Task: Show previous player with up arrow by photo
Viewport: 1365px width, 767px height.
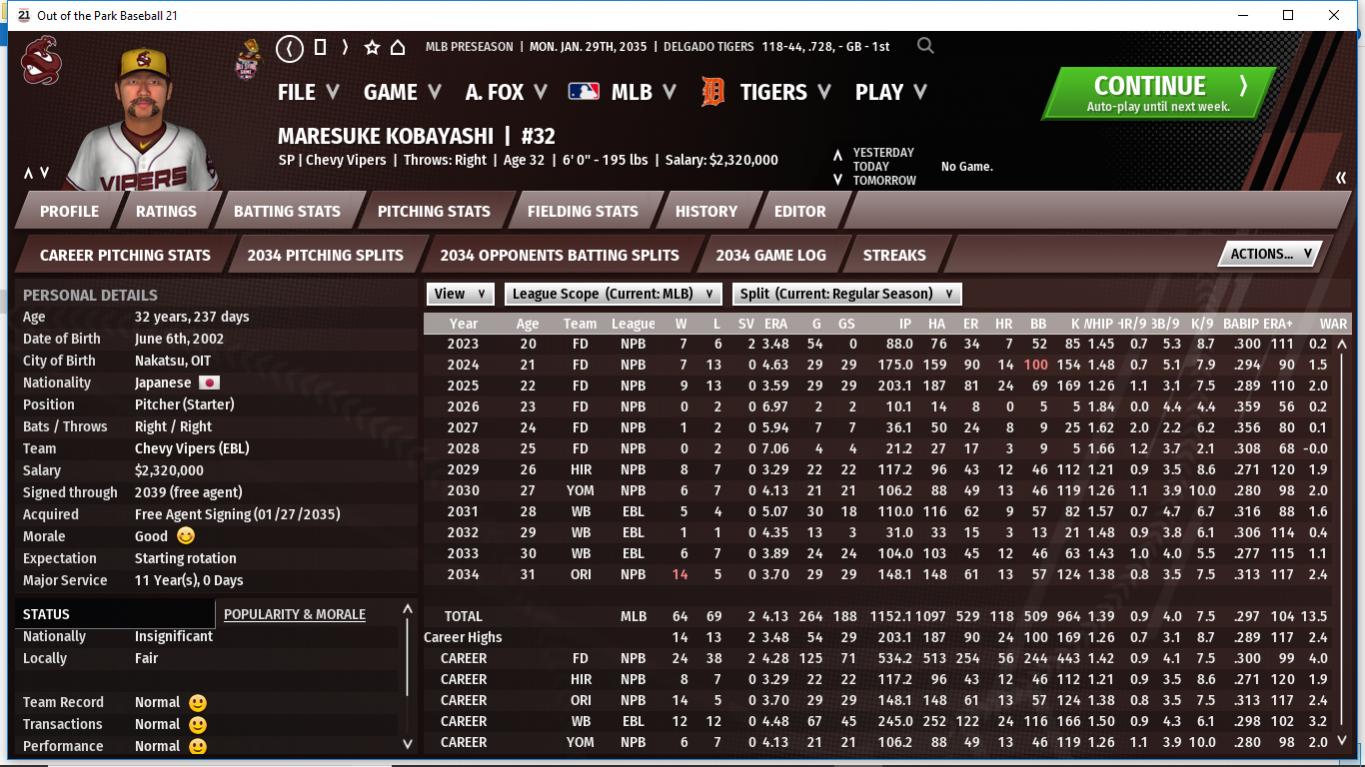Action: 29,173
